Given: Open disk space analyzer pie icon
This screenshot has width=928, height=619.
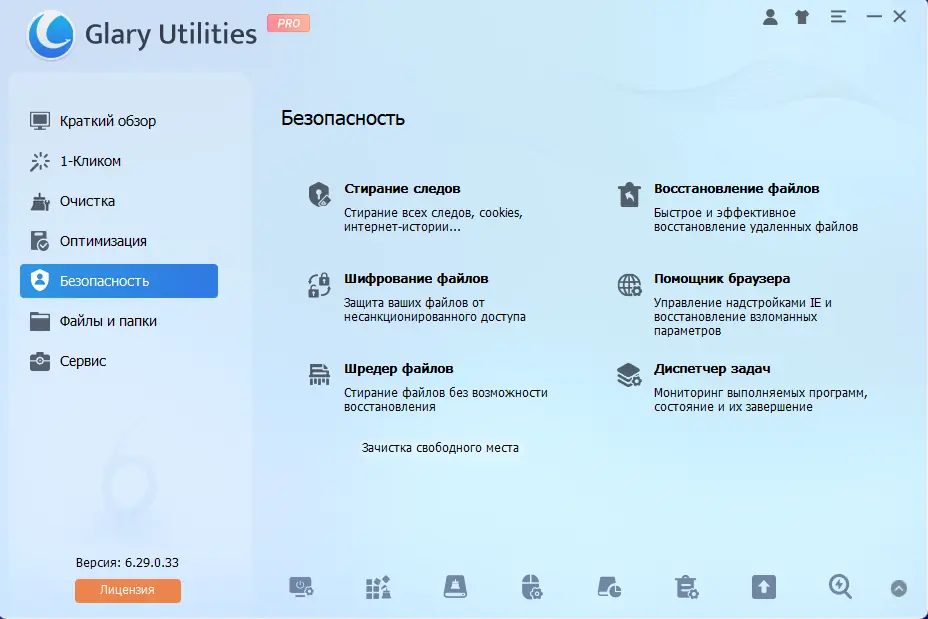Looking at the screenshot, I should tap(609, 587).
